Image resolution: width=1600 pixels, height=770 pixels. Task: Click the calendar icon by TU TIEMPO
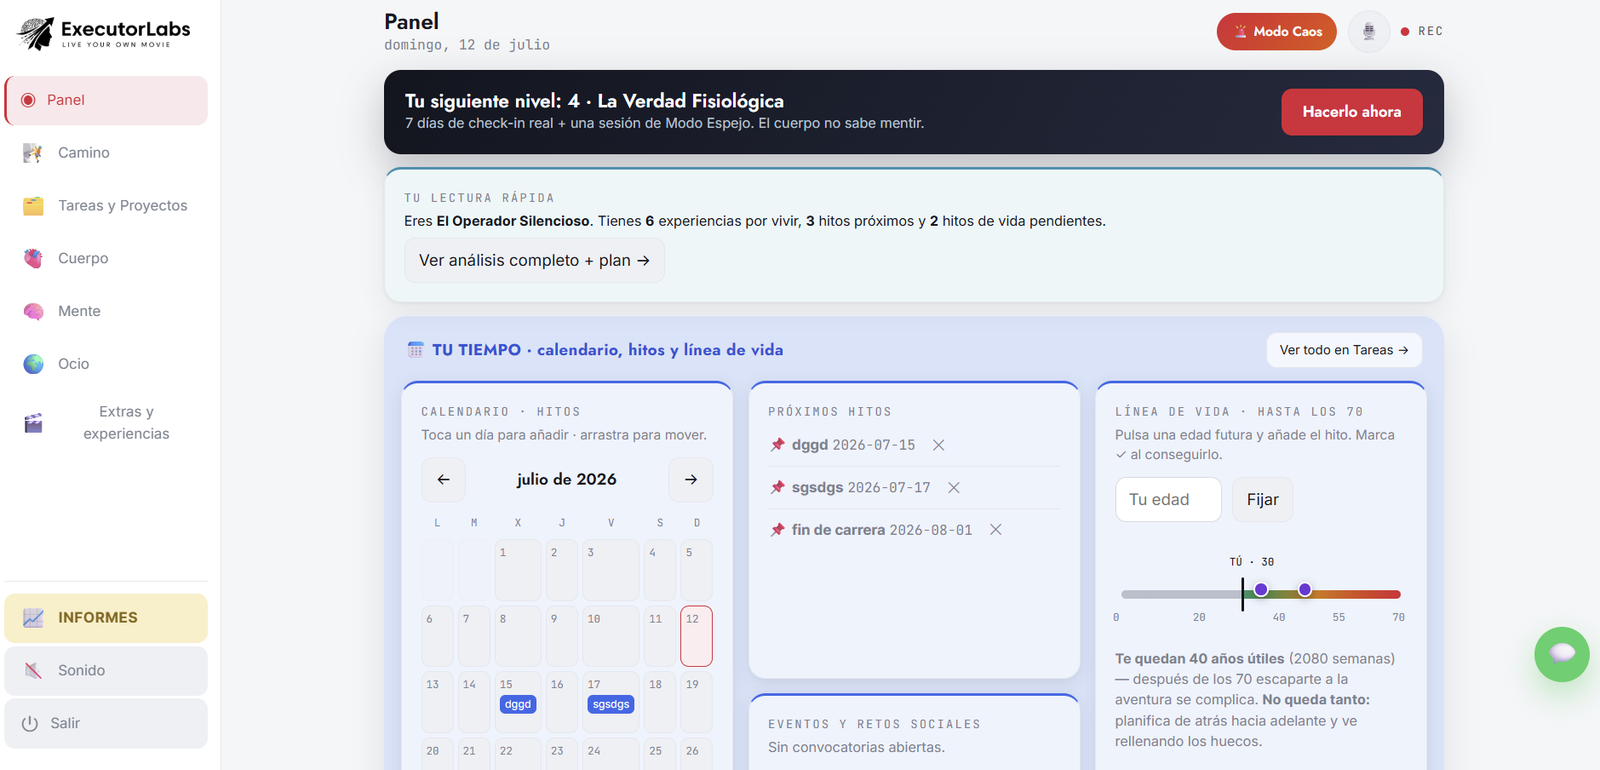click(x=416, y=350)
